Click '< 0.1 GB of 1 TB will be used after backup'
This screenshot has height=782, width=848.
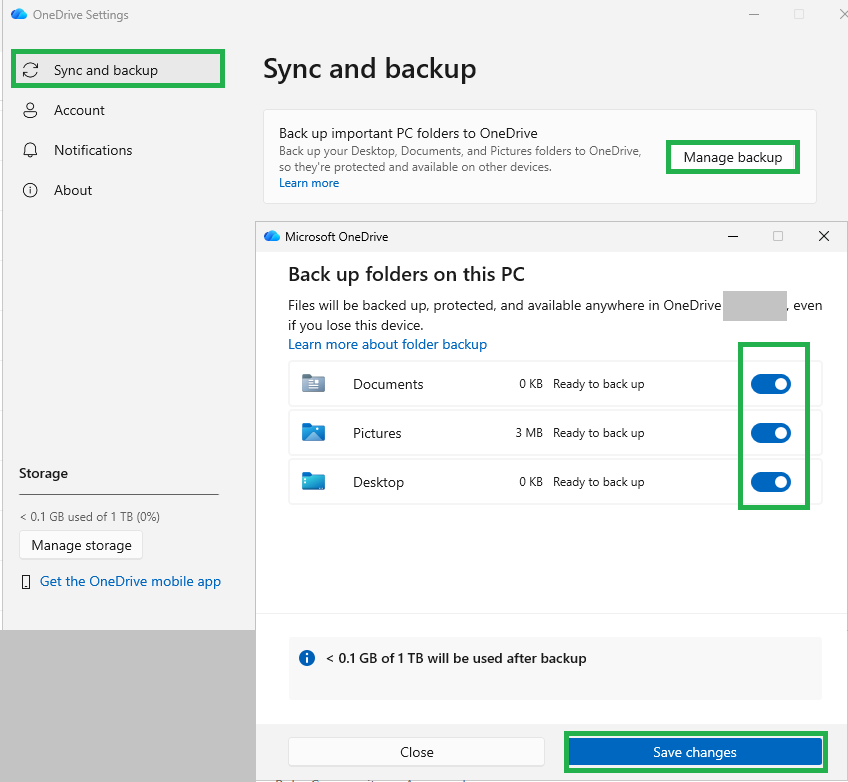(x=456, y=658)
